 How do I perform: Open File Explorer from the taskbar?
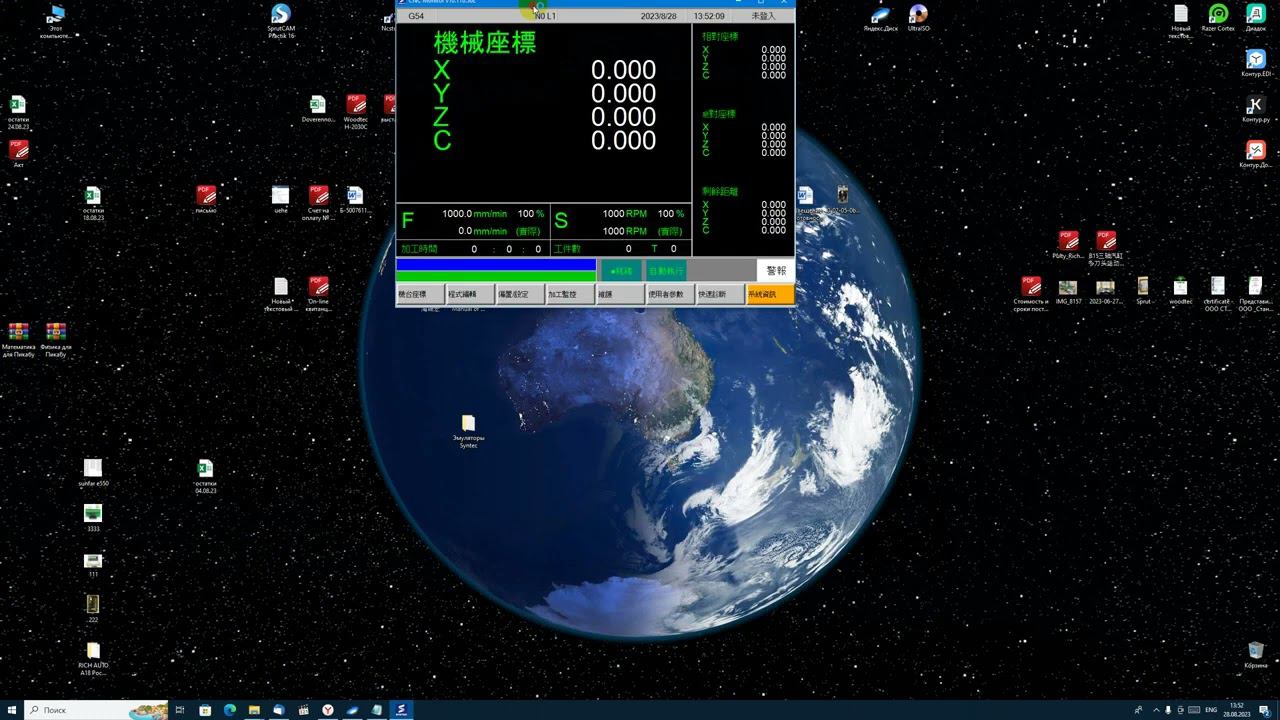(254, 710)
